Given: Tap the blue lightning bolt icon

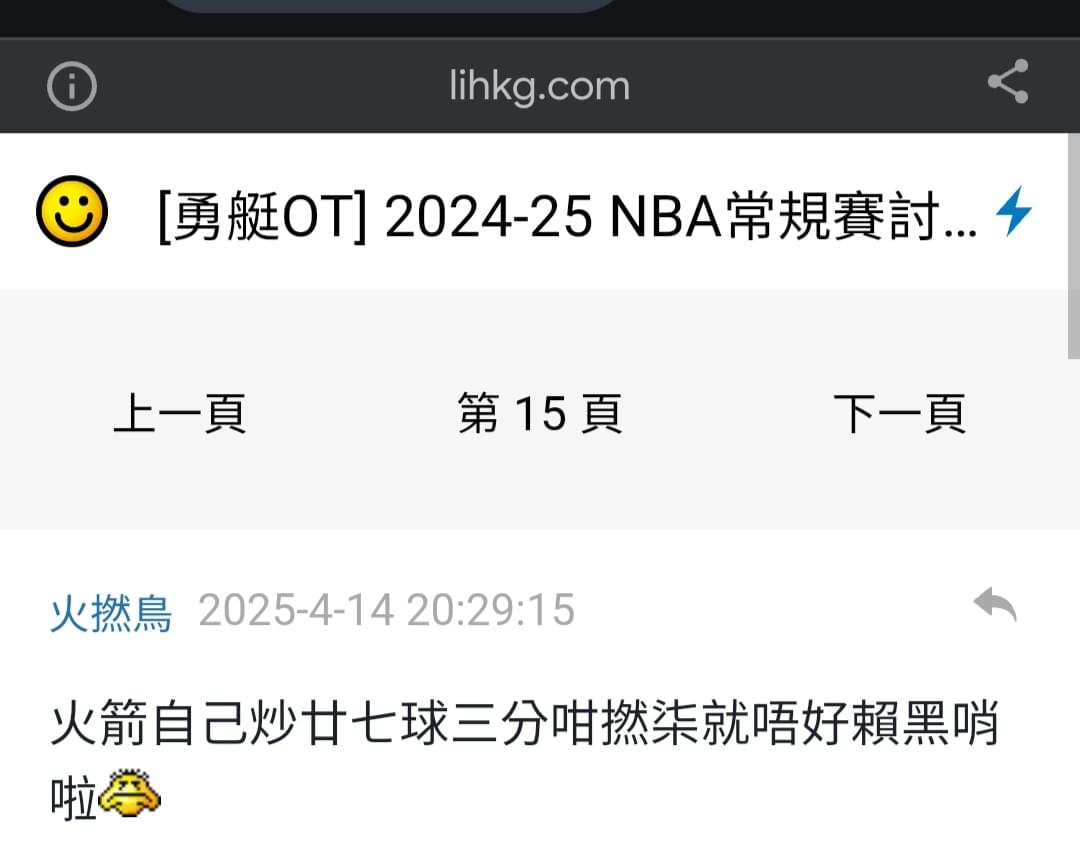Looking at the screenshot, I should [1014, 211].
